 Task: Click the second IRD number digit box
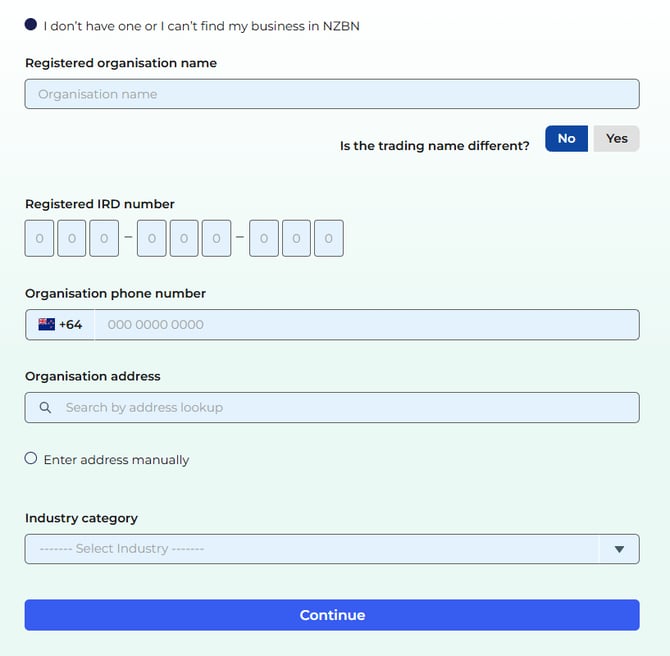click(x=72, y=239)
